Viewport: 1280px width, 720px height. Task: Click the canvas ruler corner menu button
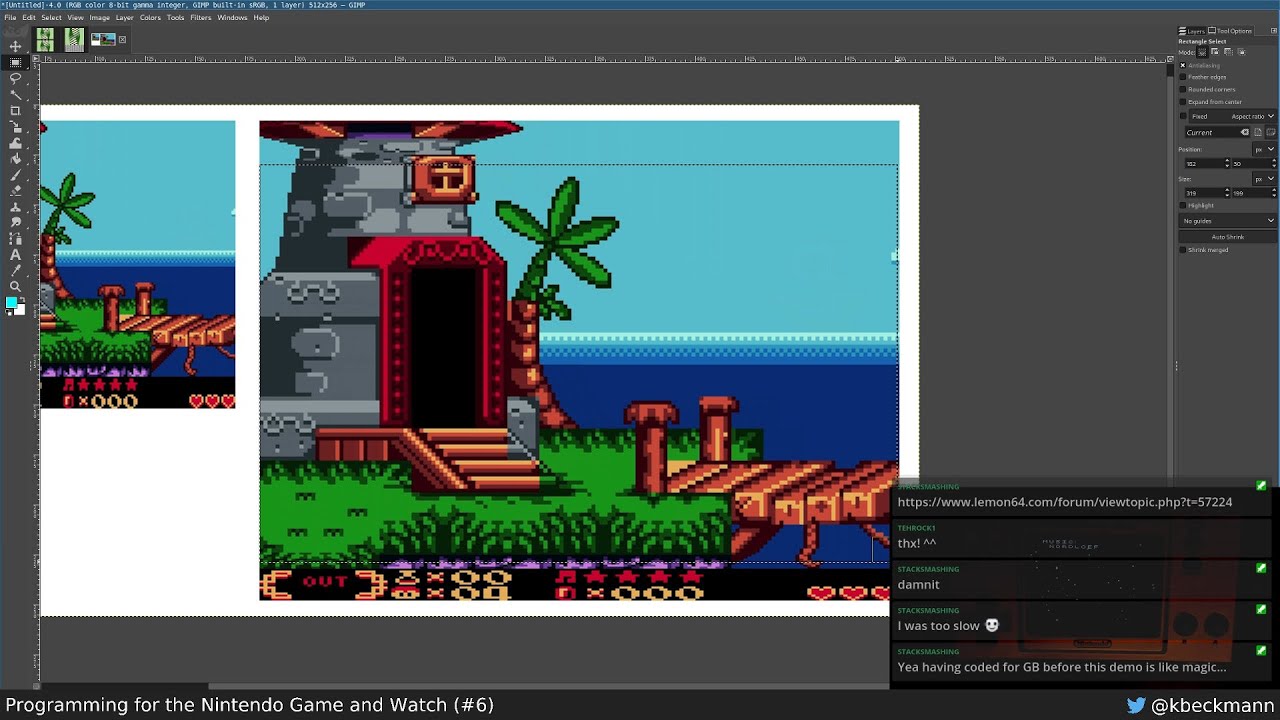36,60
